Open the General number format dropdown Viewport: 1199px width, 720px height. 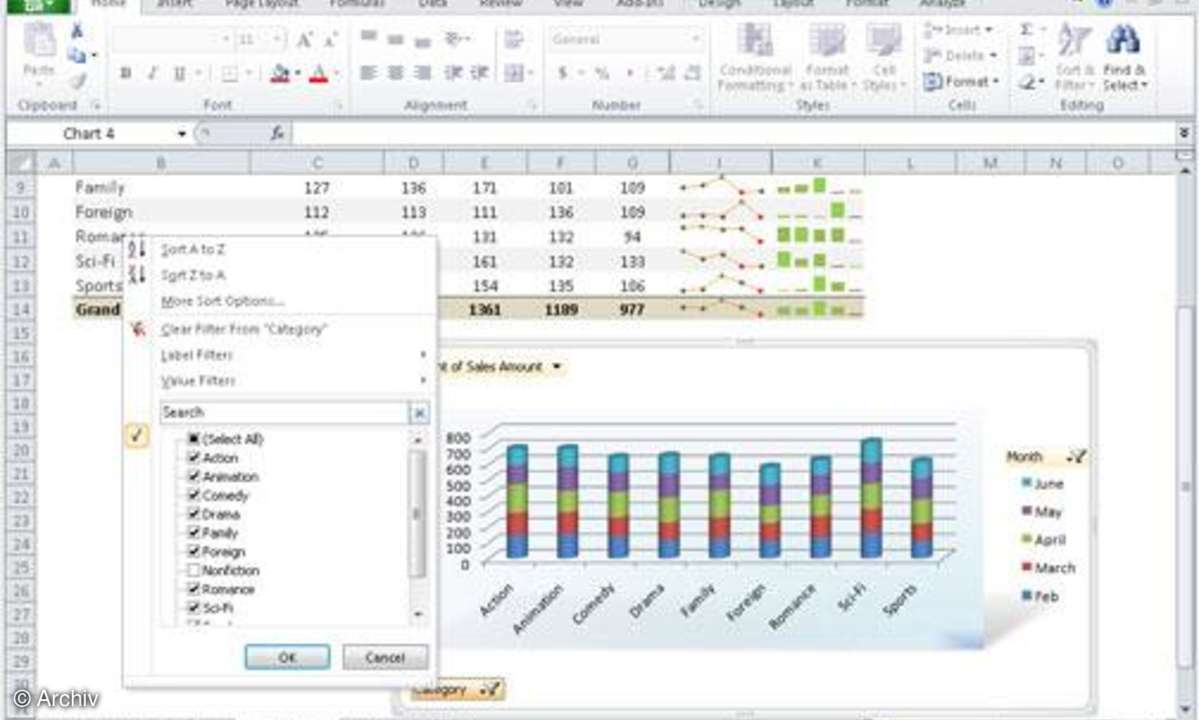695,39
